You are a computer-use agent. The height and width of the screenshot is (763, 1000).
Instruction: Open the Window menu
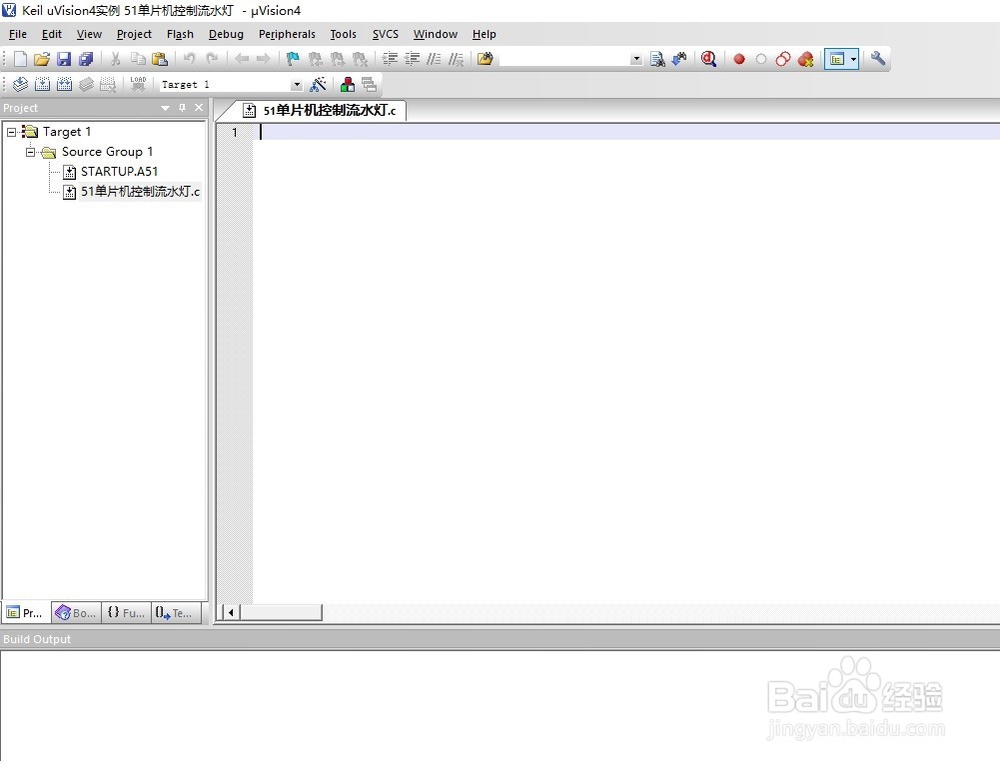435,34
